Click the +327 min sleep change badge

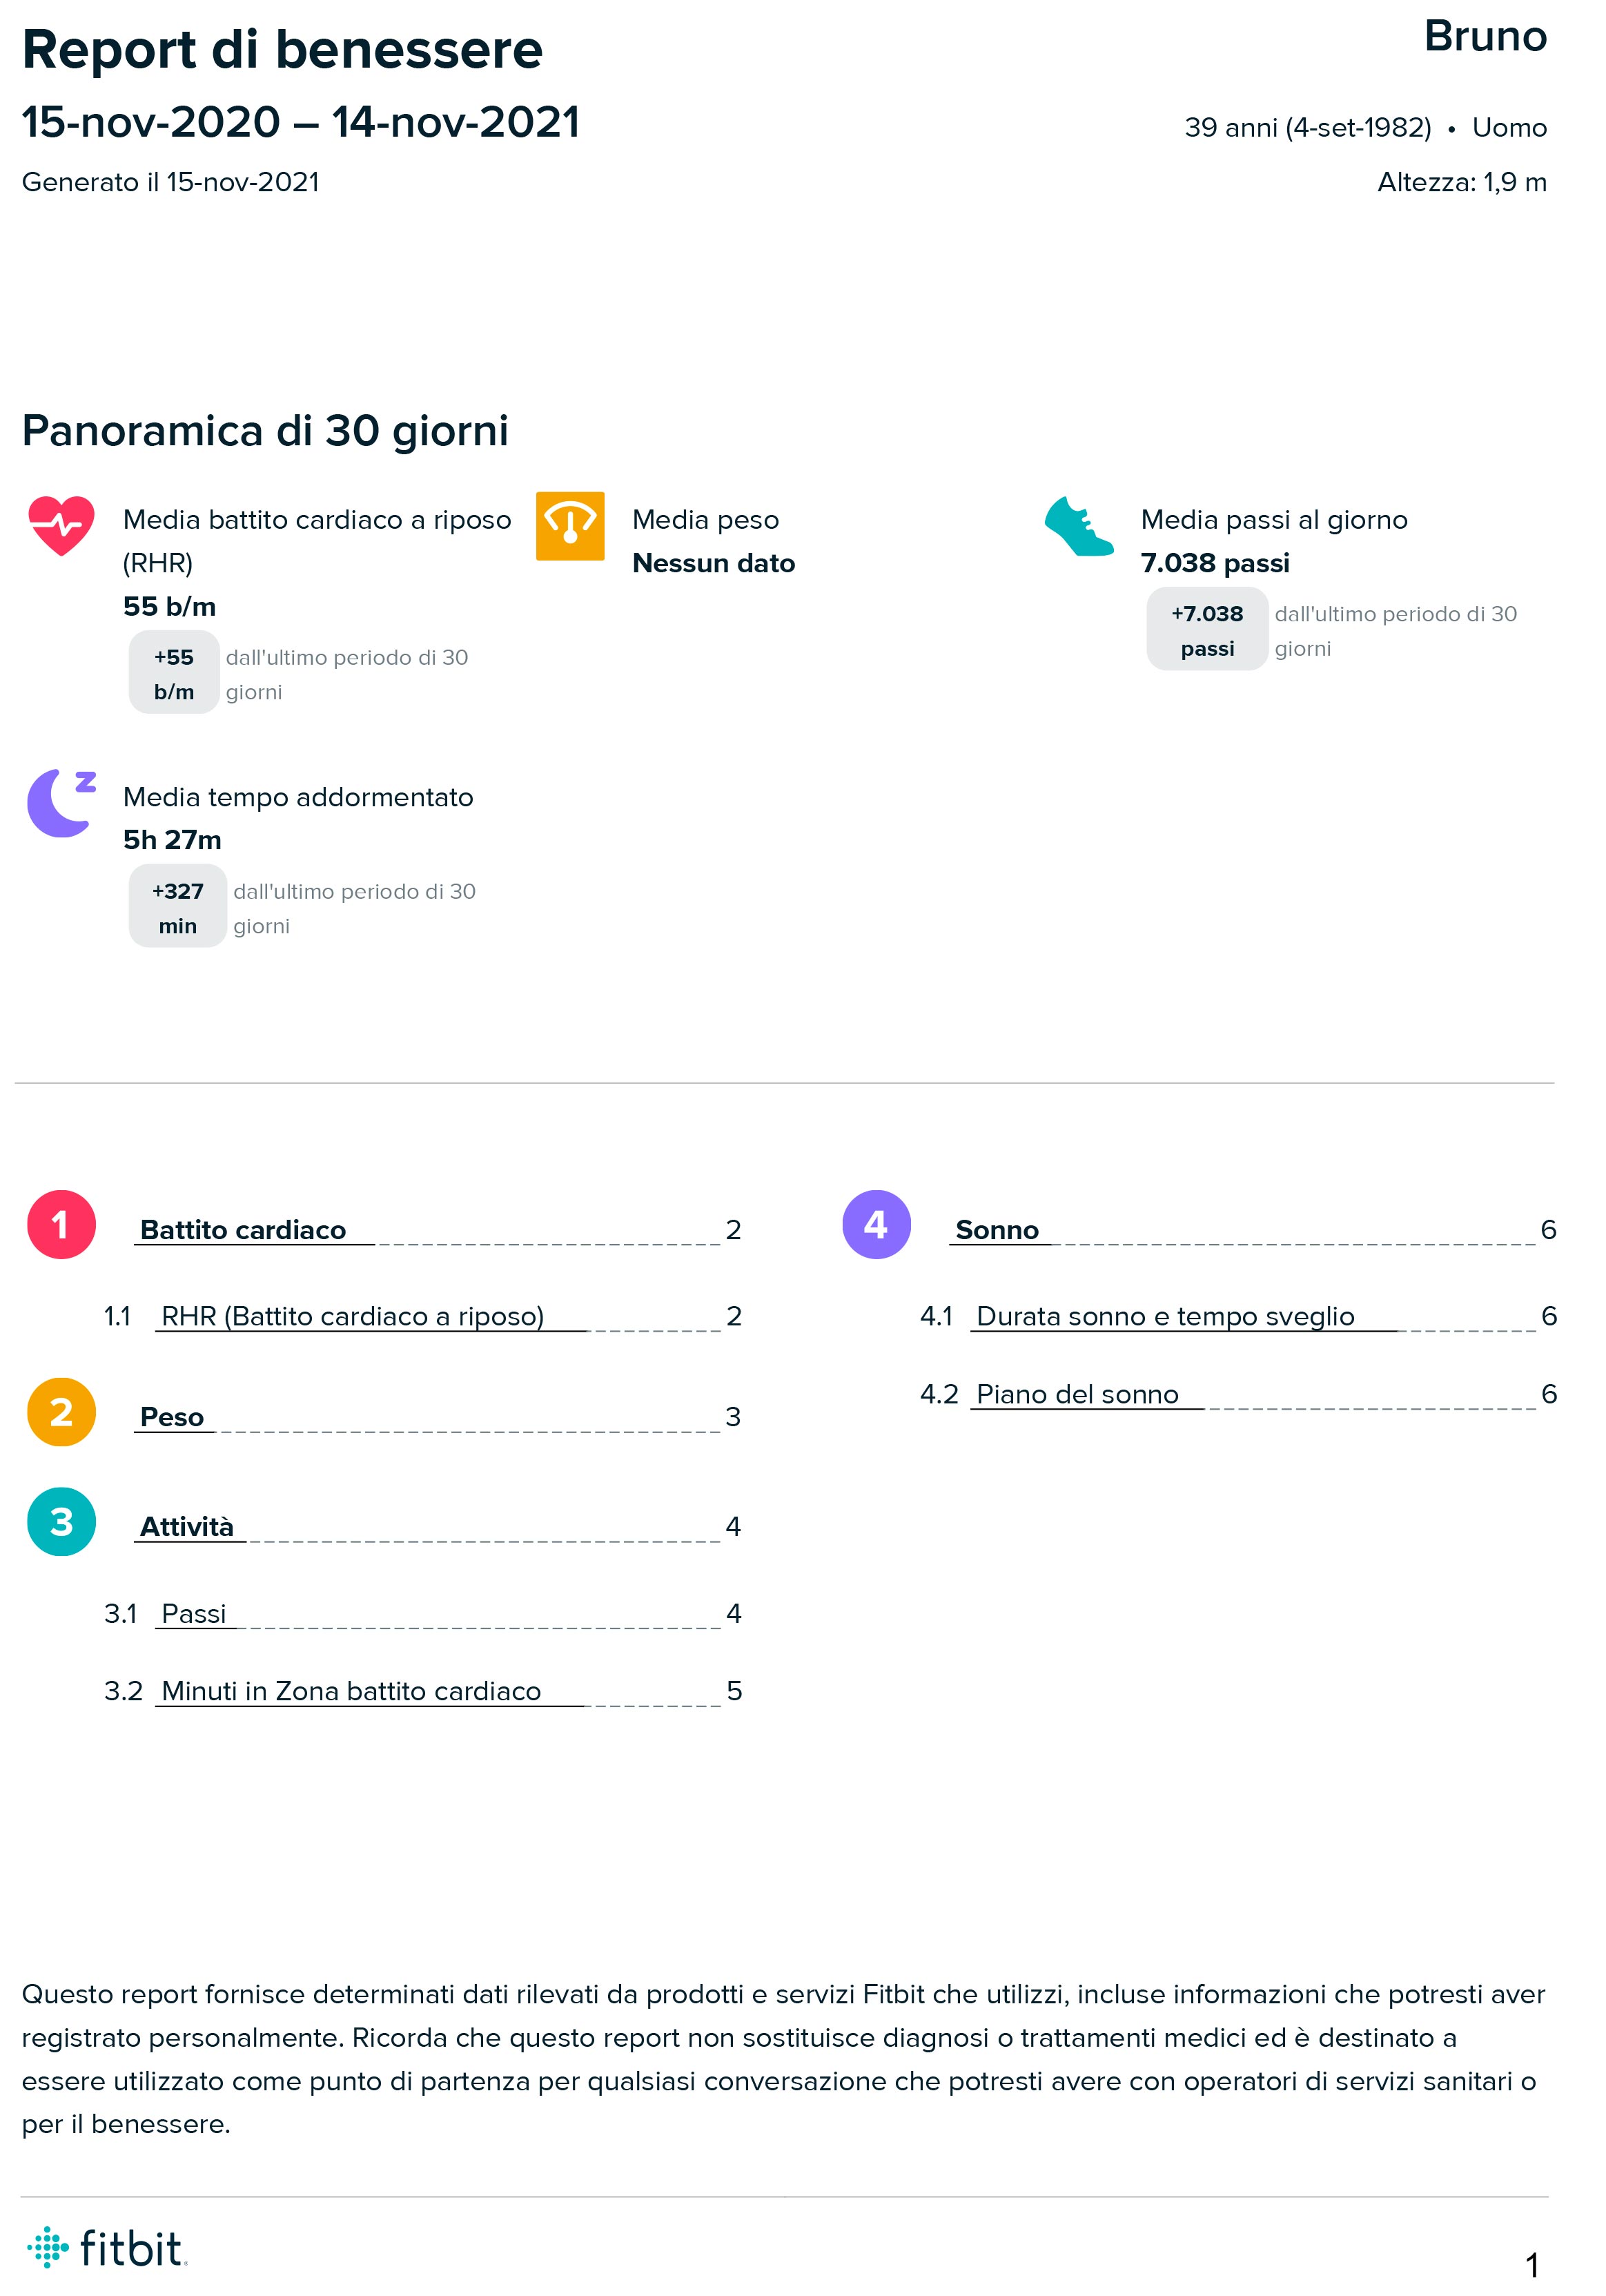tap(178, 907)
